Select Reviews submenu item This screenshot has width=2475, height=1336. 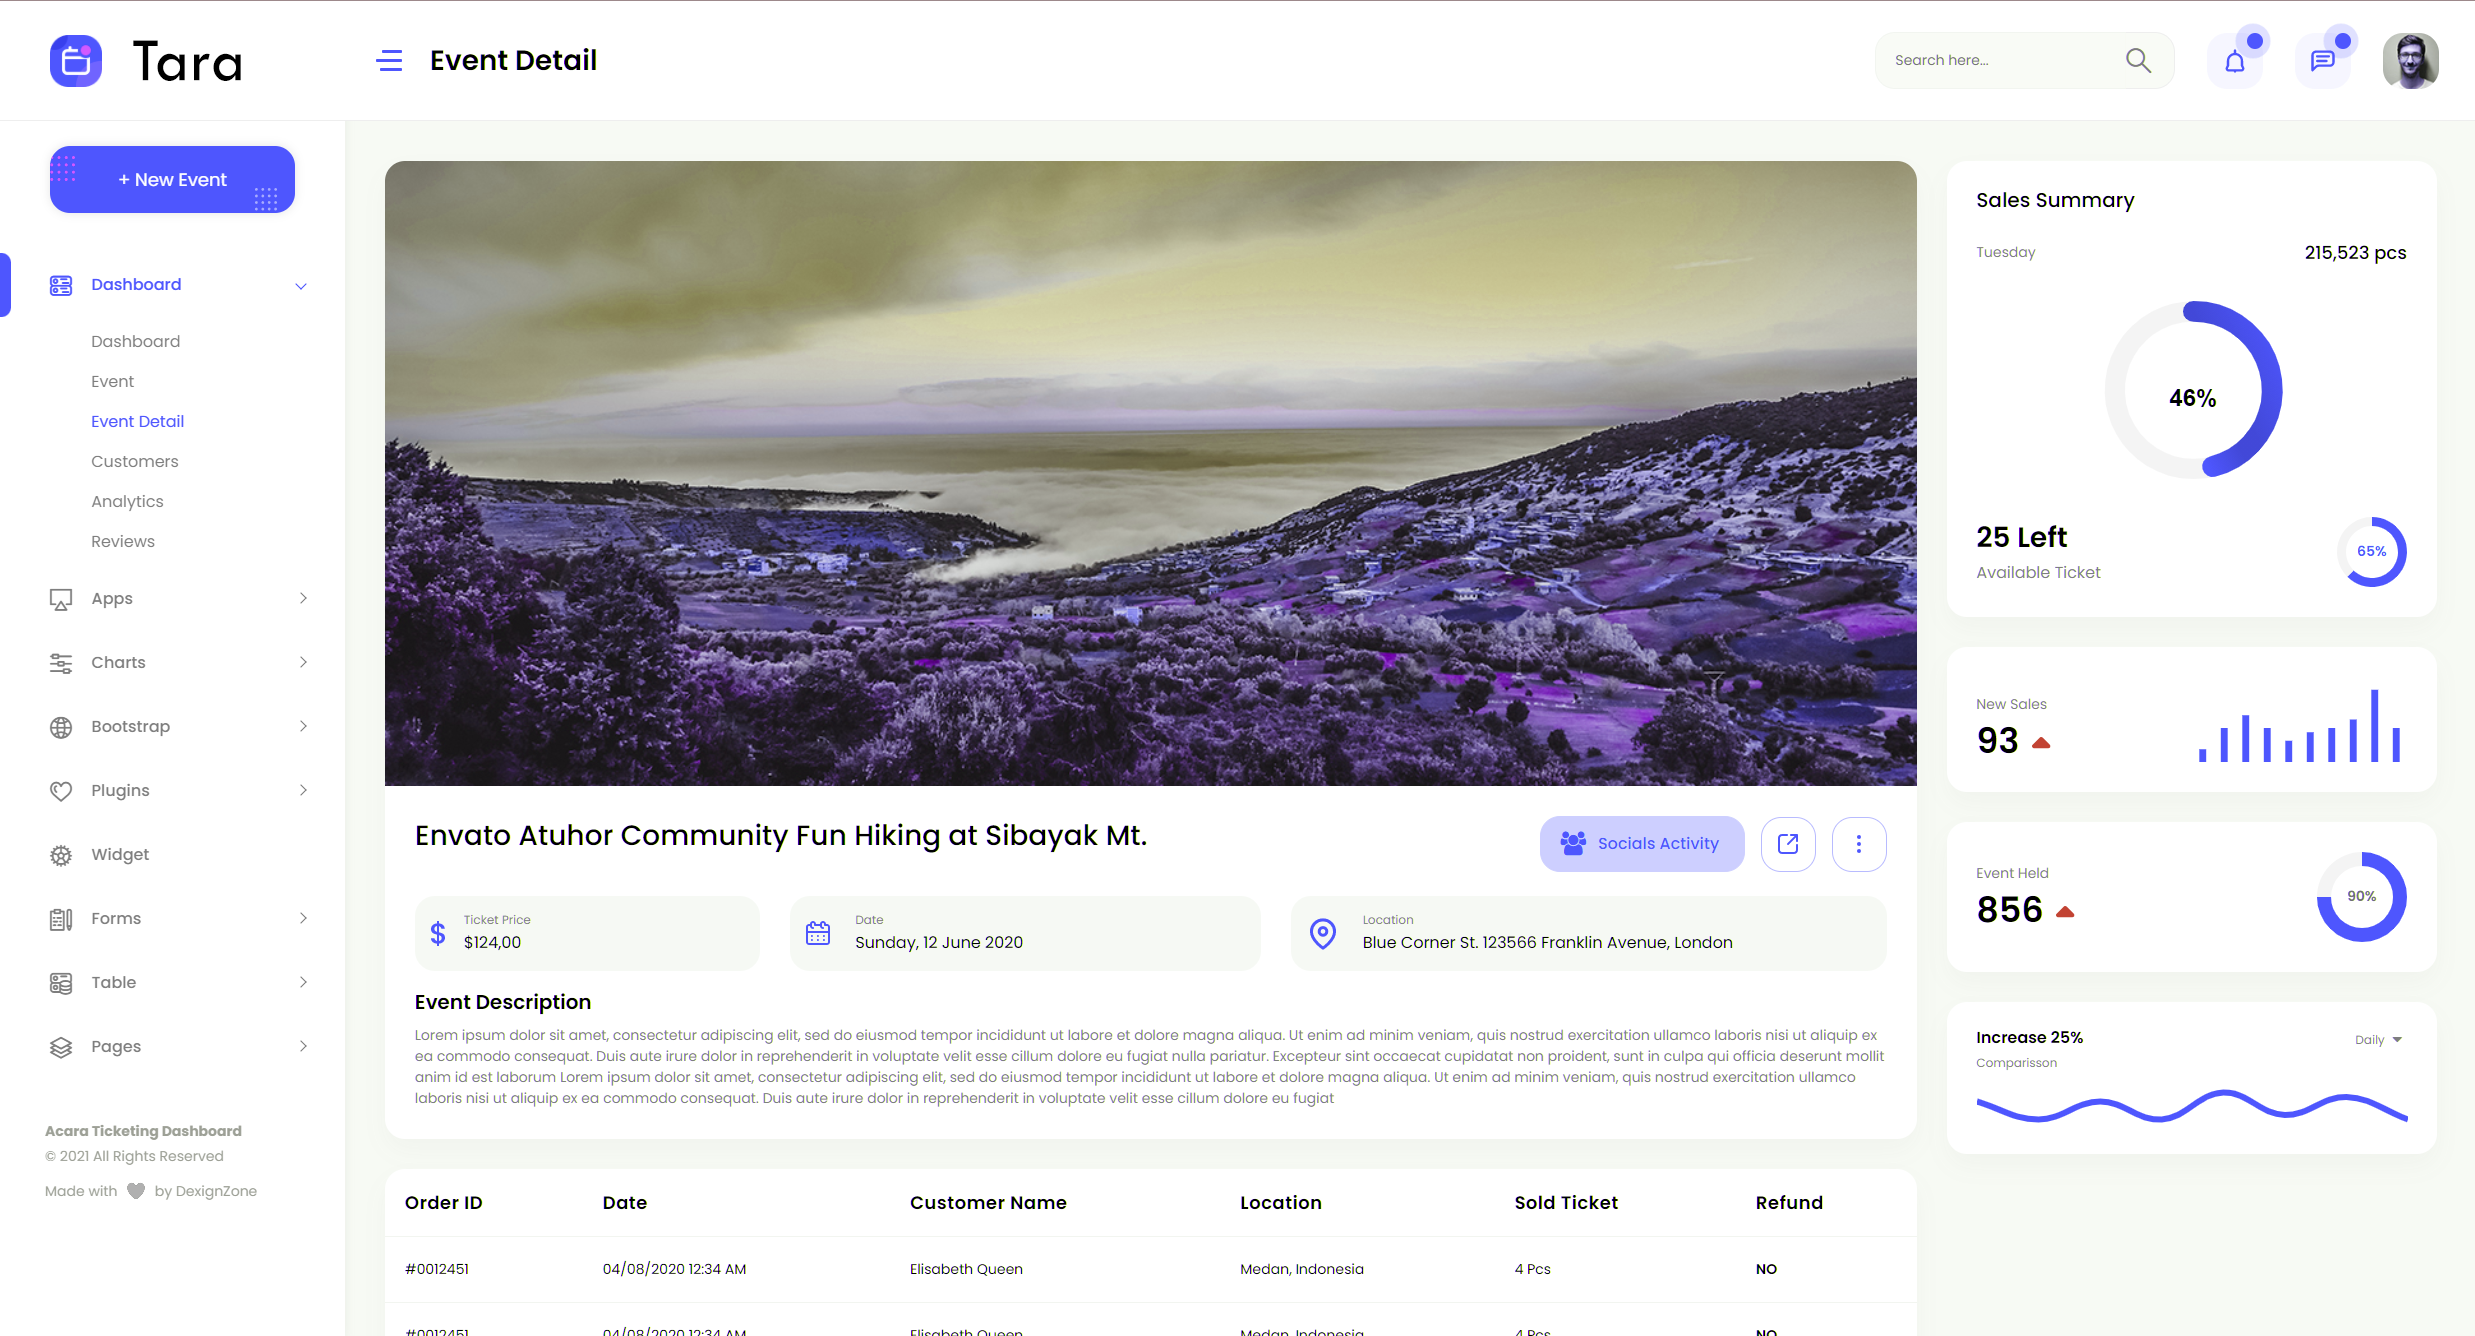(123, 541)
